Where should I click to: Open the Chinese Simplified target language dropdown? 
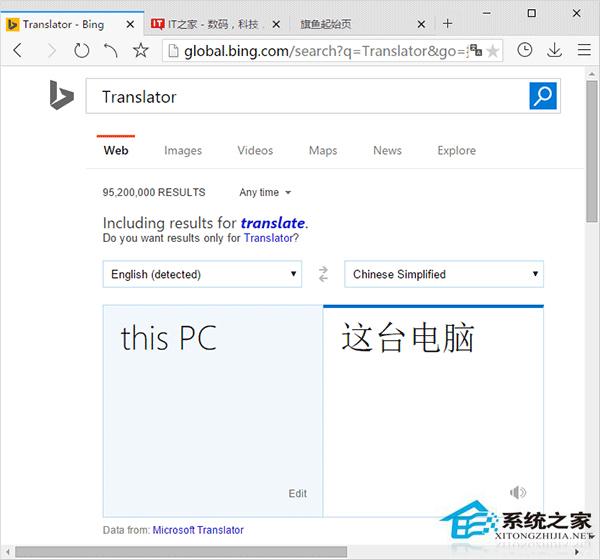[x=444, y=274]
